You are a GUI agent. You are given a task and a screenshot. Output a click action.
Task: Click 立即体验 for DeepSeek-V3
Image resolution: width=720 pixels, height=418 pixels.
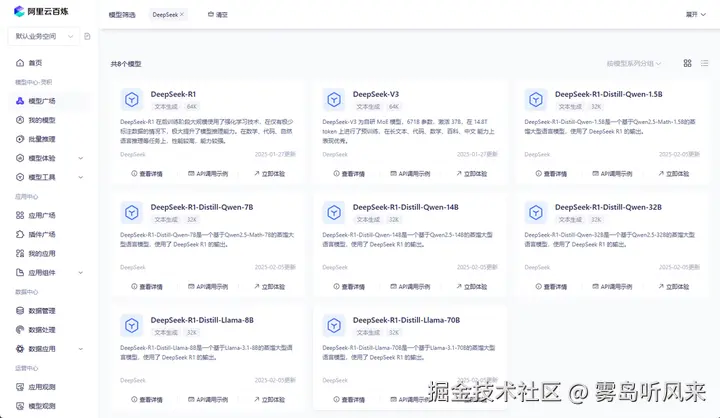tap(472, 174)
